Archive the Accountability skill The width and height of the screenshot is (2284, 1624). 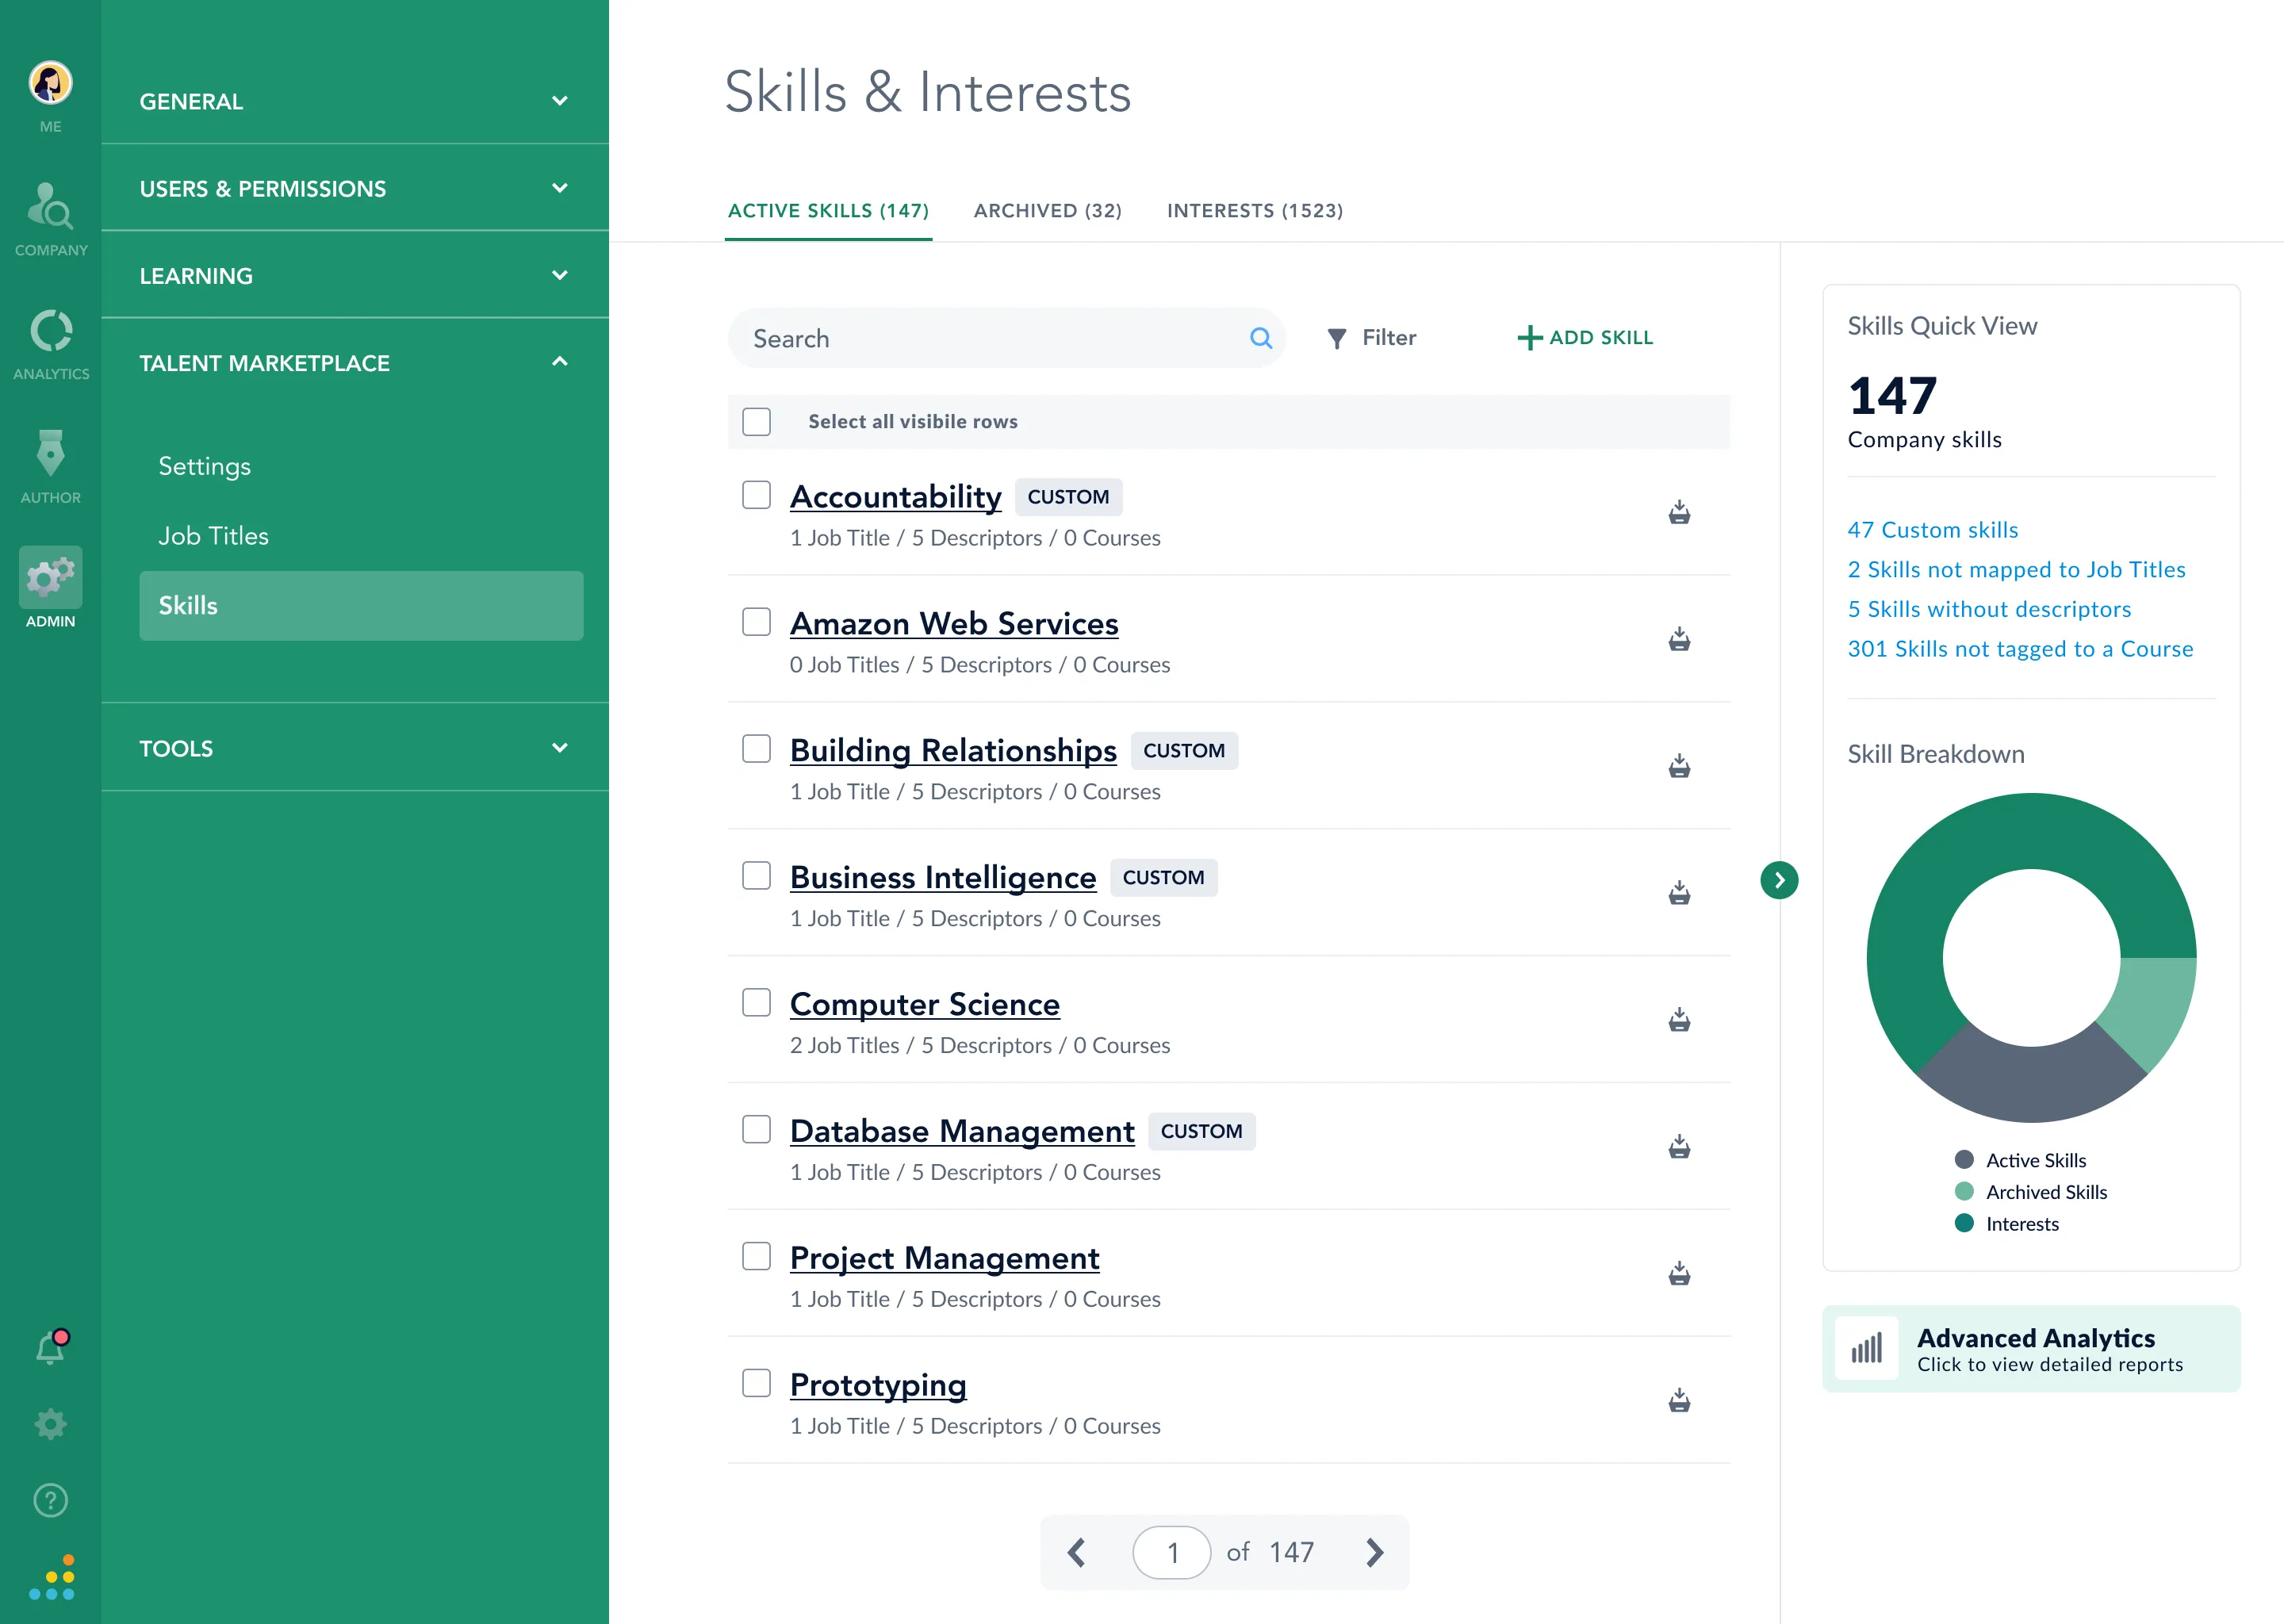1679,513
